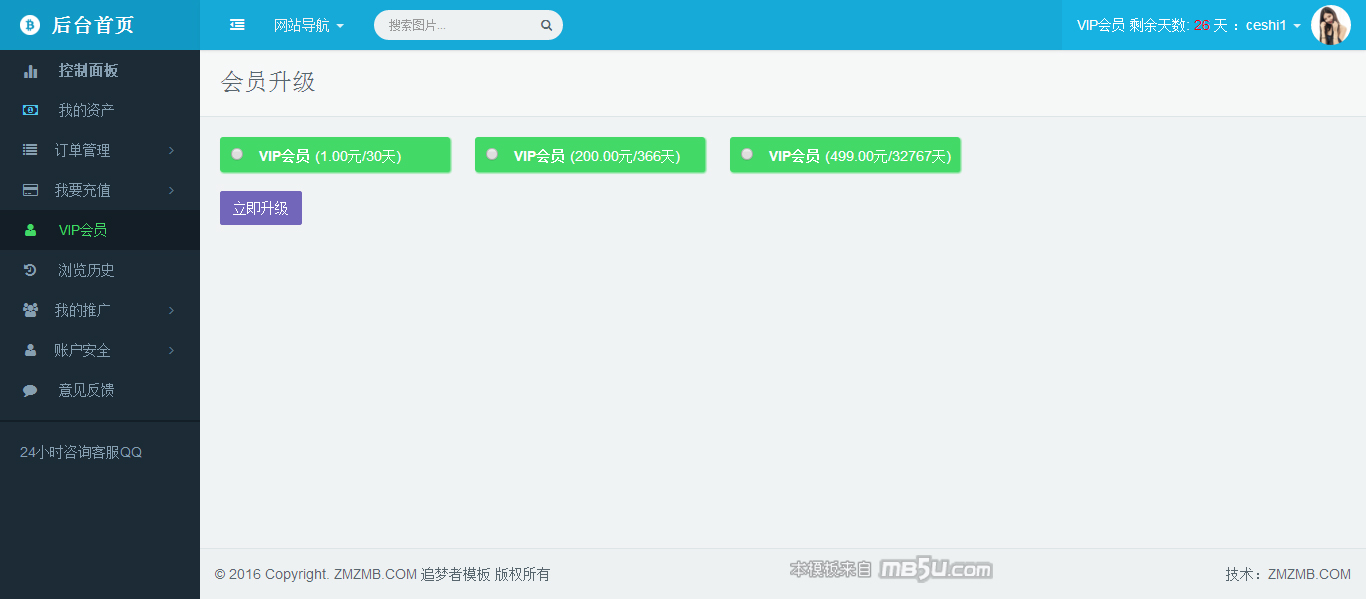Choose the 499.00元/32767天 VIP plan radio

pyautogui.click(x=747, y=154)
